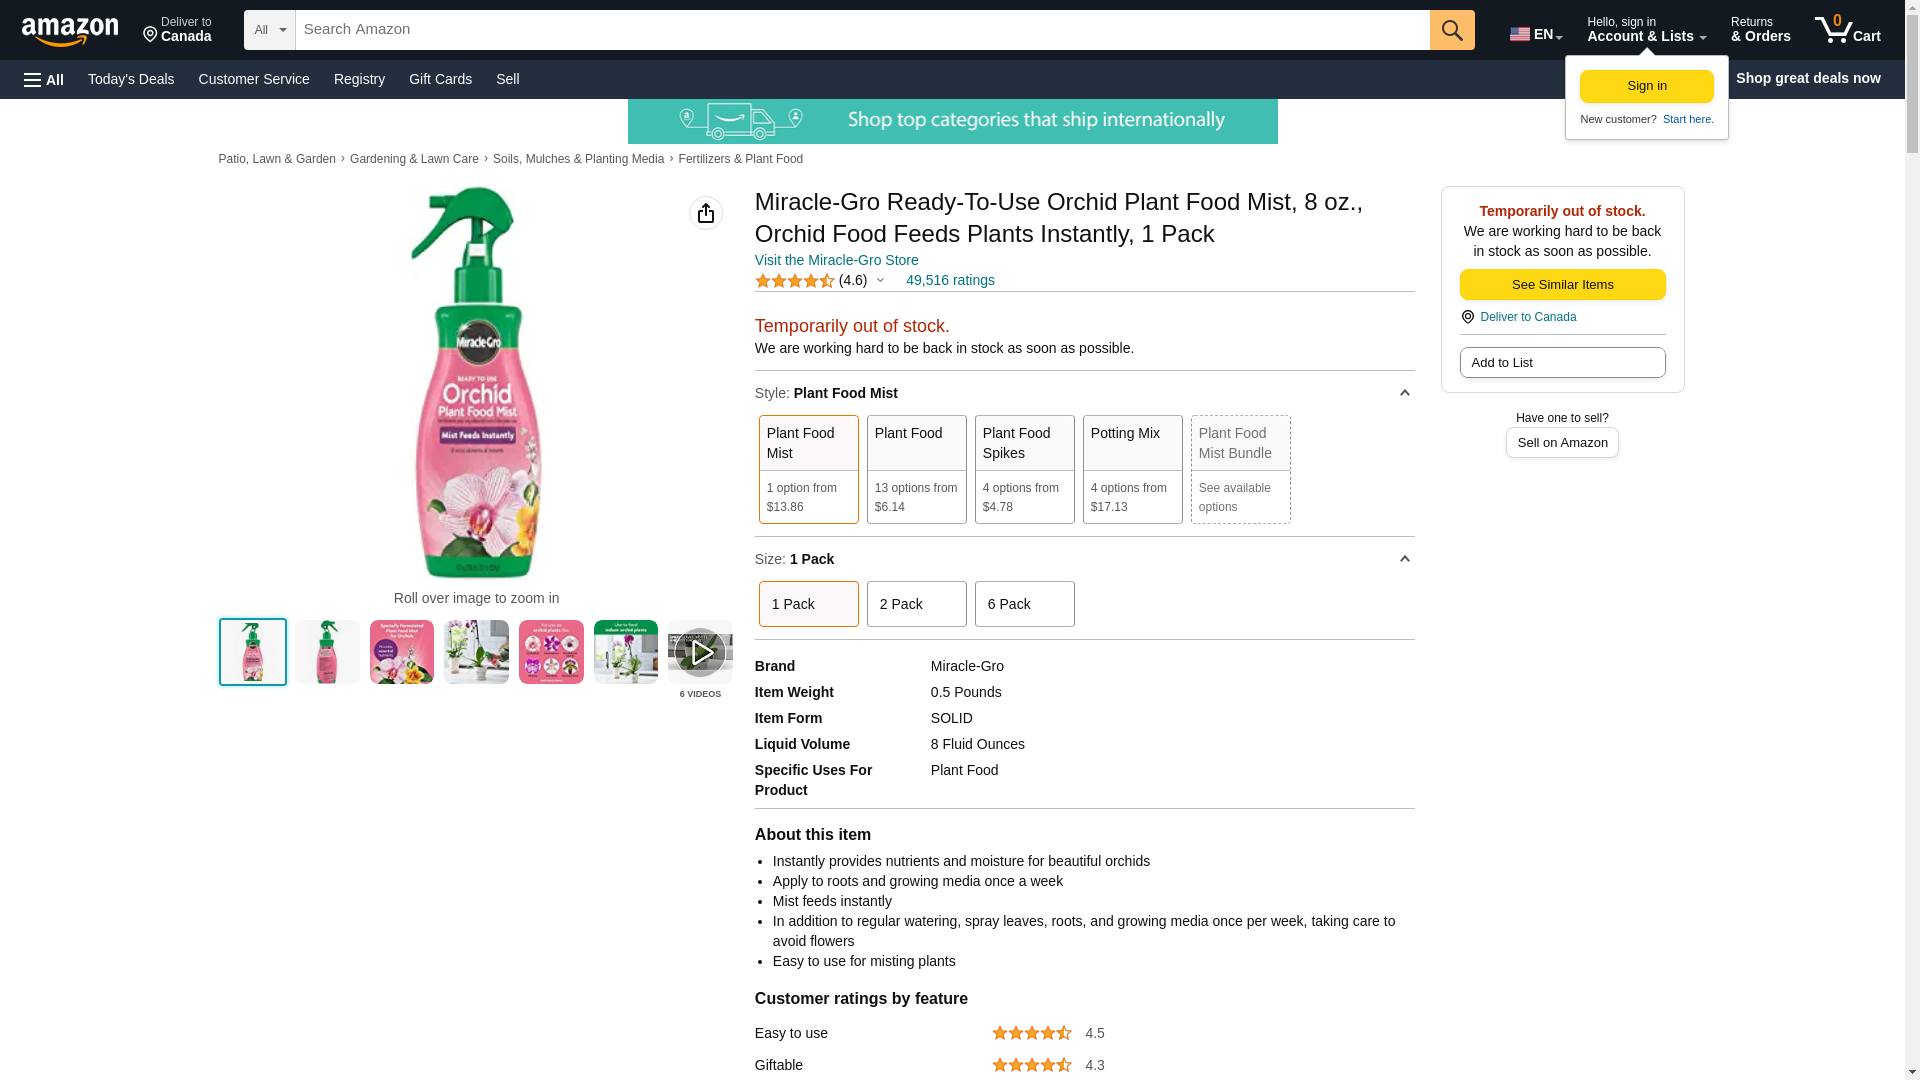Open the Gift Cards nav item
The height and width of the screenshot is (1080, 1920).
pyautogui.click(x=440, y=79)
